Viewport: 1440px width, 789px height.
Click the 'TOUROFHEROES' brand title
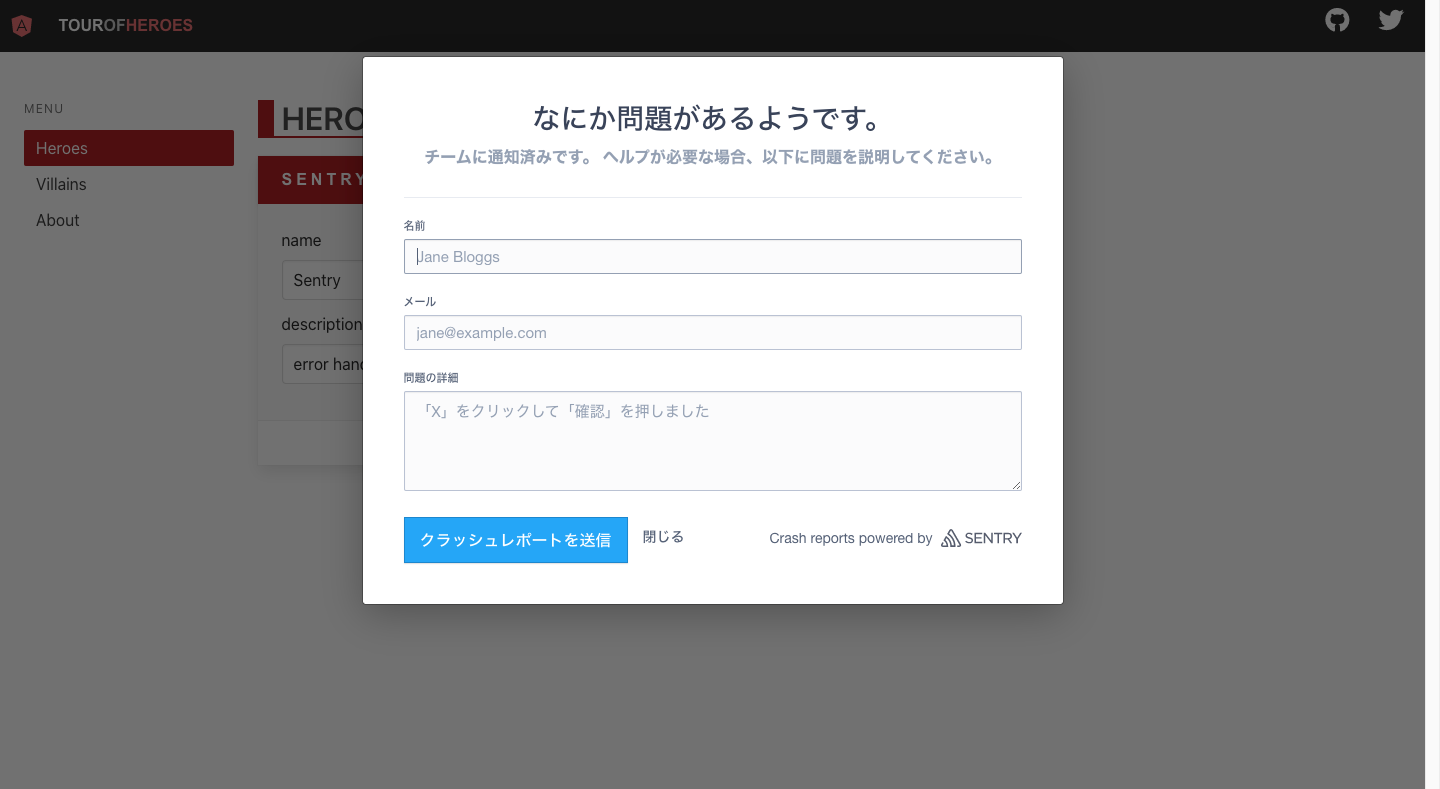pyautogui.click(x=125, y=25)
